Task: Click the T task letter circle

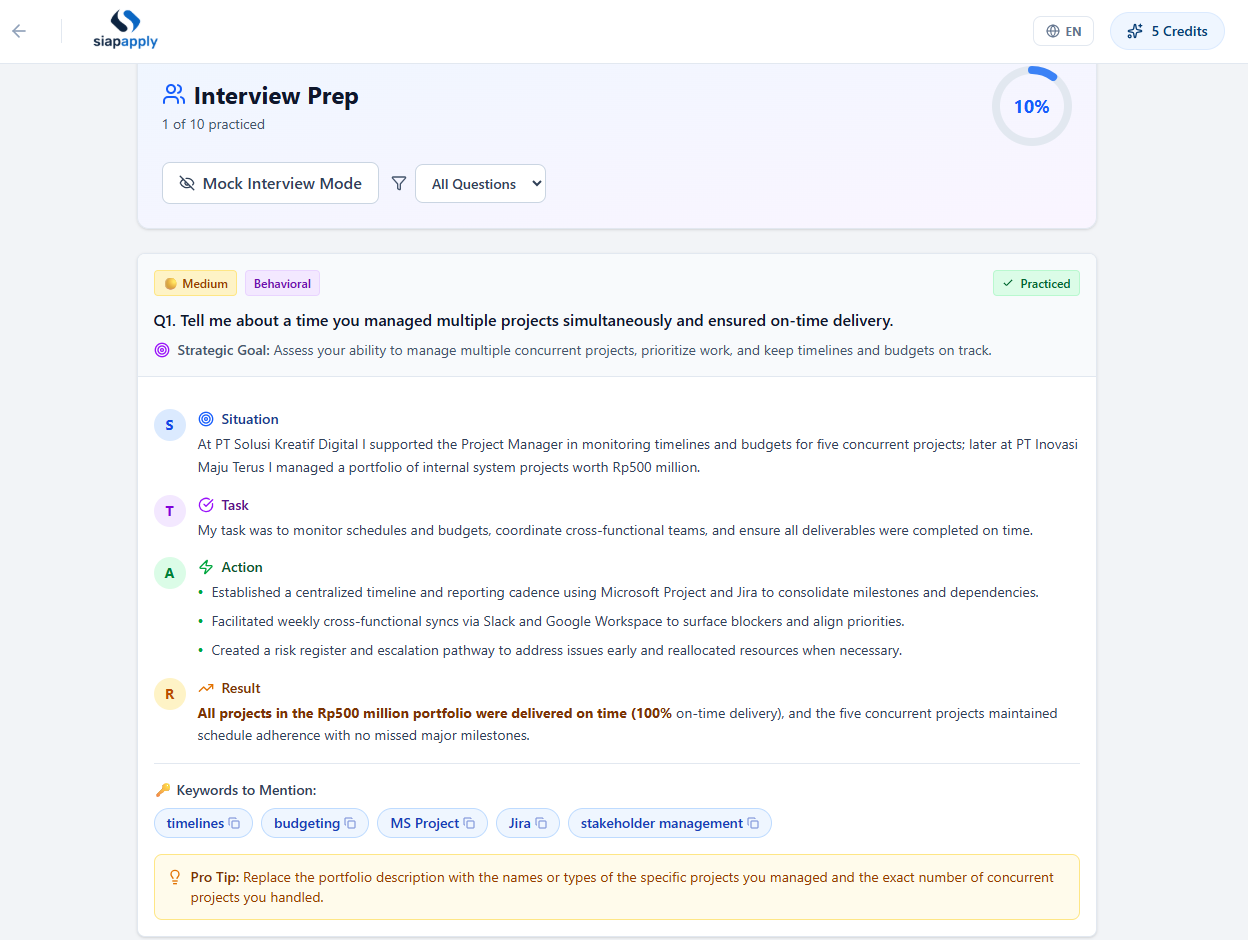Action: (169, 511)
